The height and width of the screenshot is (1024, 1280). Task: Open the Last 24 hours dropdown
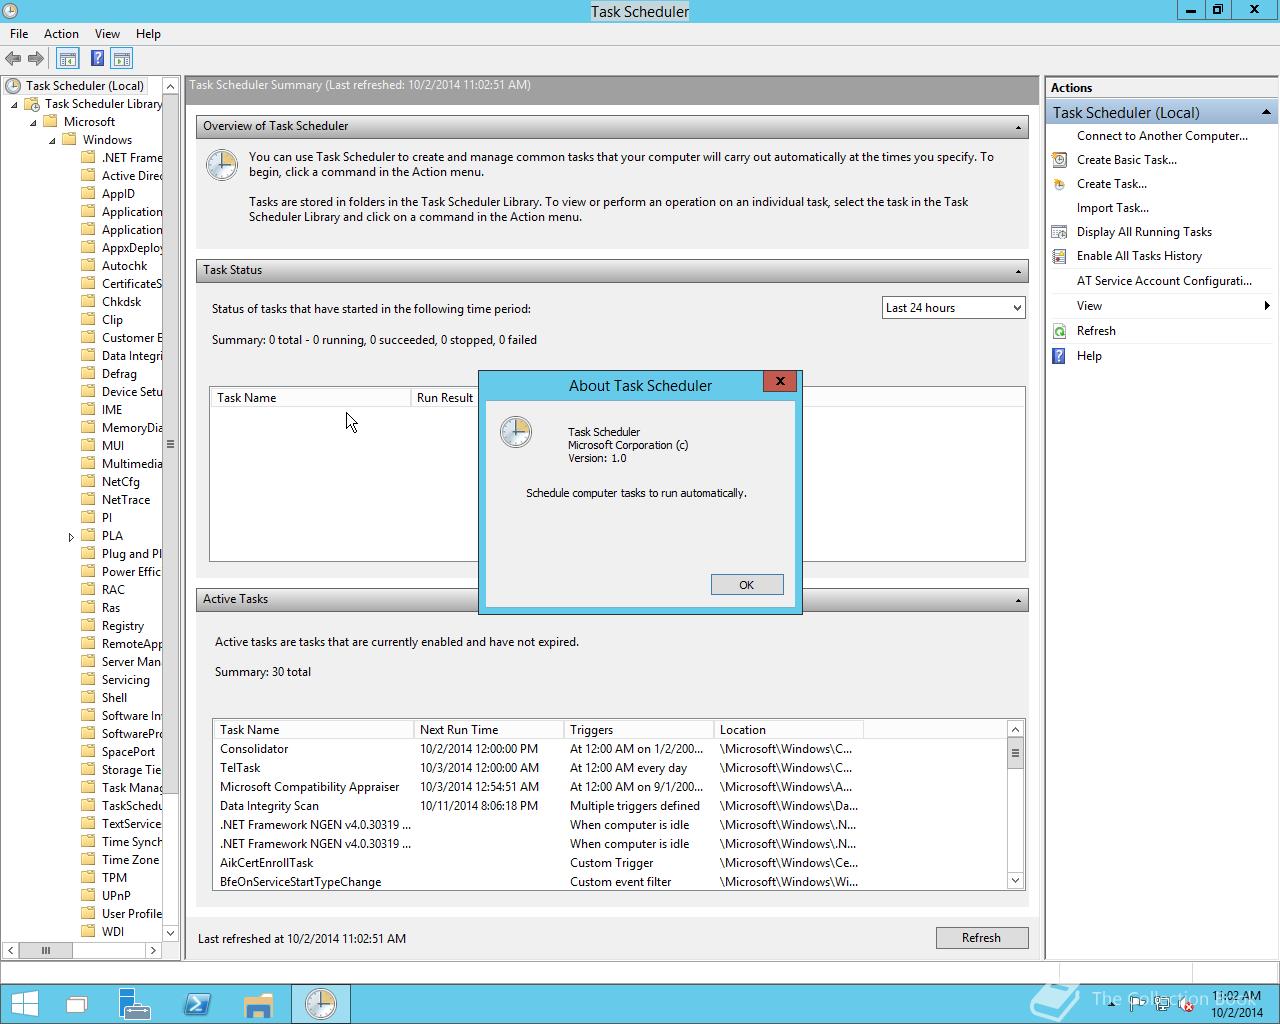[954, 308]
